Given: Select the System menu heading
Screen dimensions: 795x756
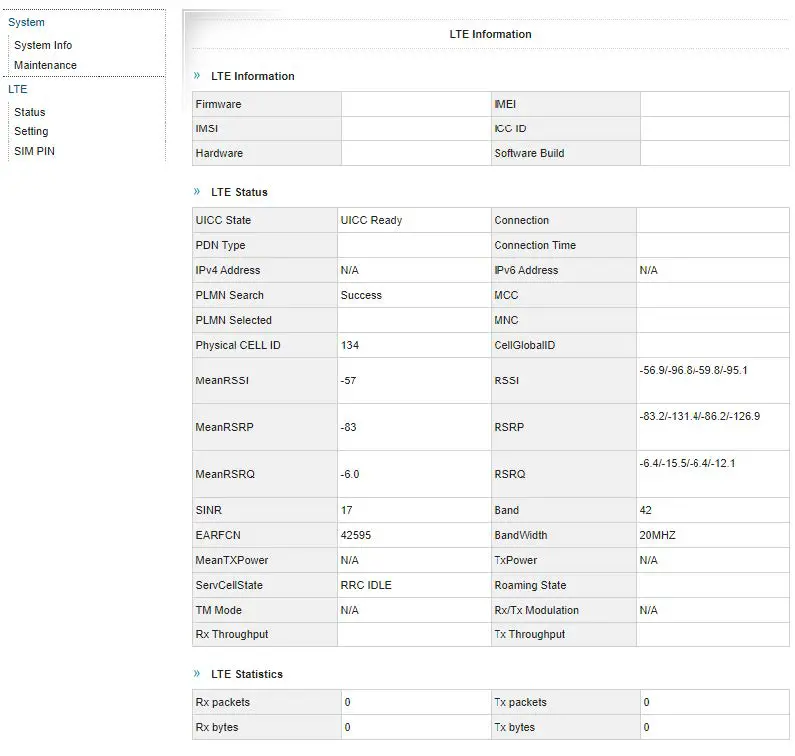Looking at the screenshot, I should coord(26,22).
